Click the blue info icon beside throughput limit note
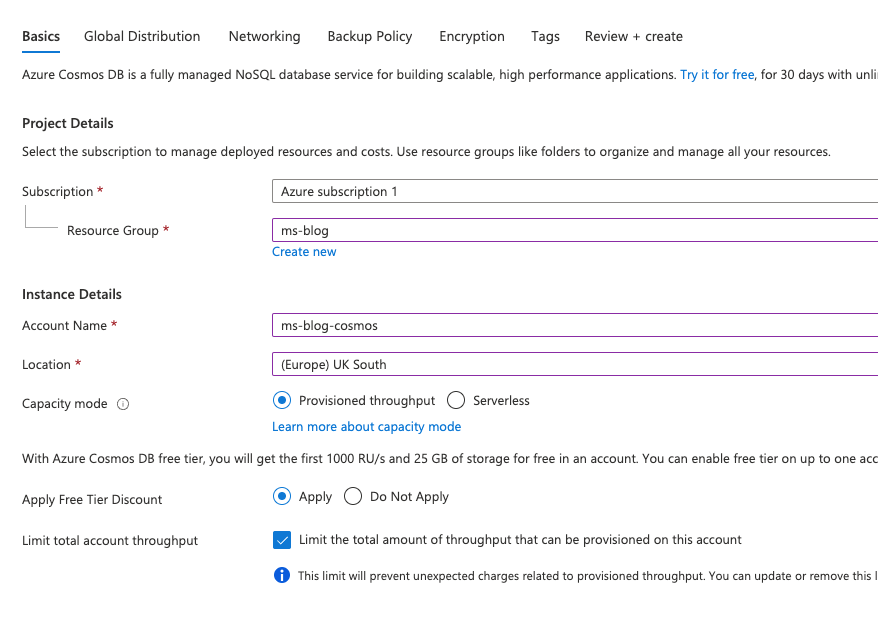The image size is (878, 641). [x=282, y=575]
